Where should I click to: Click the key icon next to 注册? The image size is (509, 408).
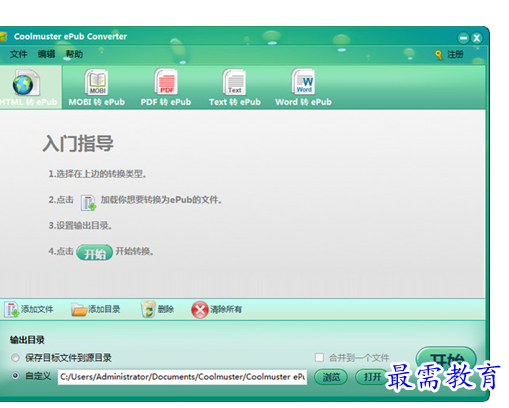point(439,55)
